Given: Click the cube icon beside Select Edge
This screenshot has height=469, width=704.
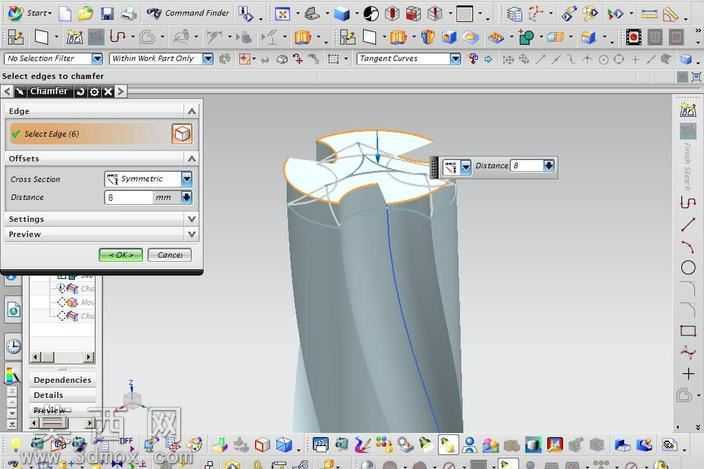Looking at the screenshot, I should pos(182,134).
